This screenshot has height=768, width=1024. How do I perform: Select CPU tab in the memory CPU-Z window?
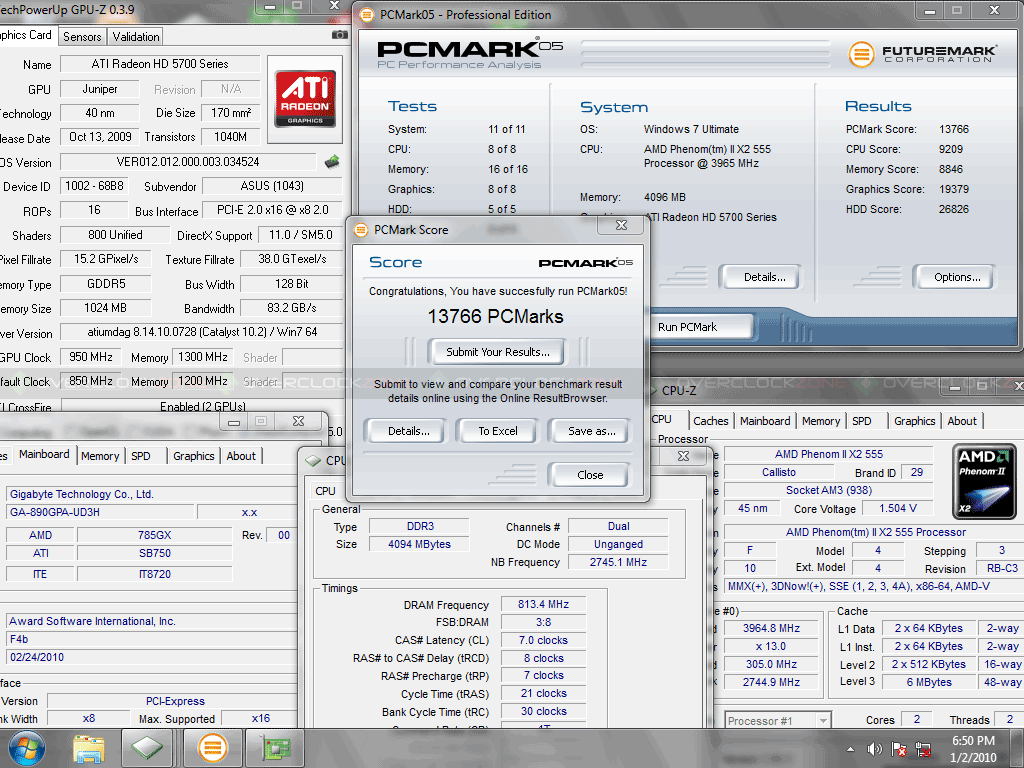click(x=325, y=491)
